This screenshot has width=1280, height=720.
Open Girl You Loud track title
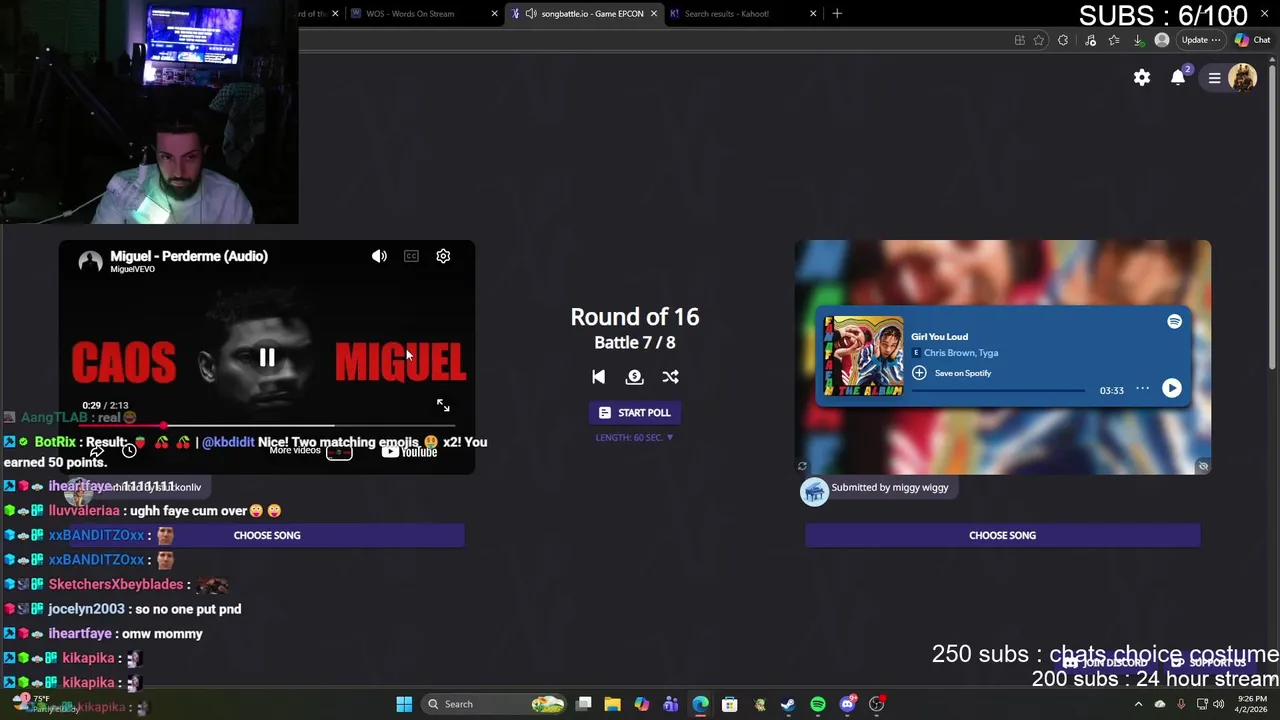click(x=939, y=337)
